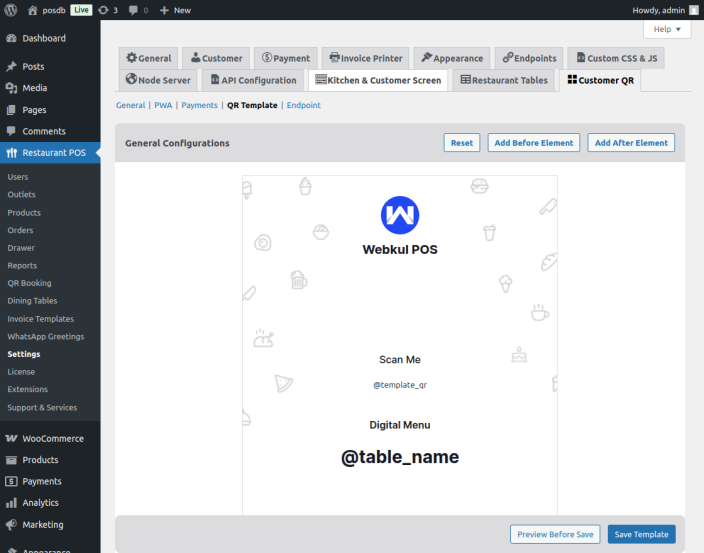Click Save Template button
The height and width of the screenshot is (553, 704).
coord(641,534)
